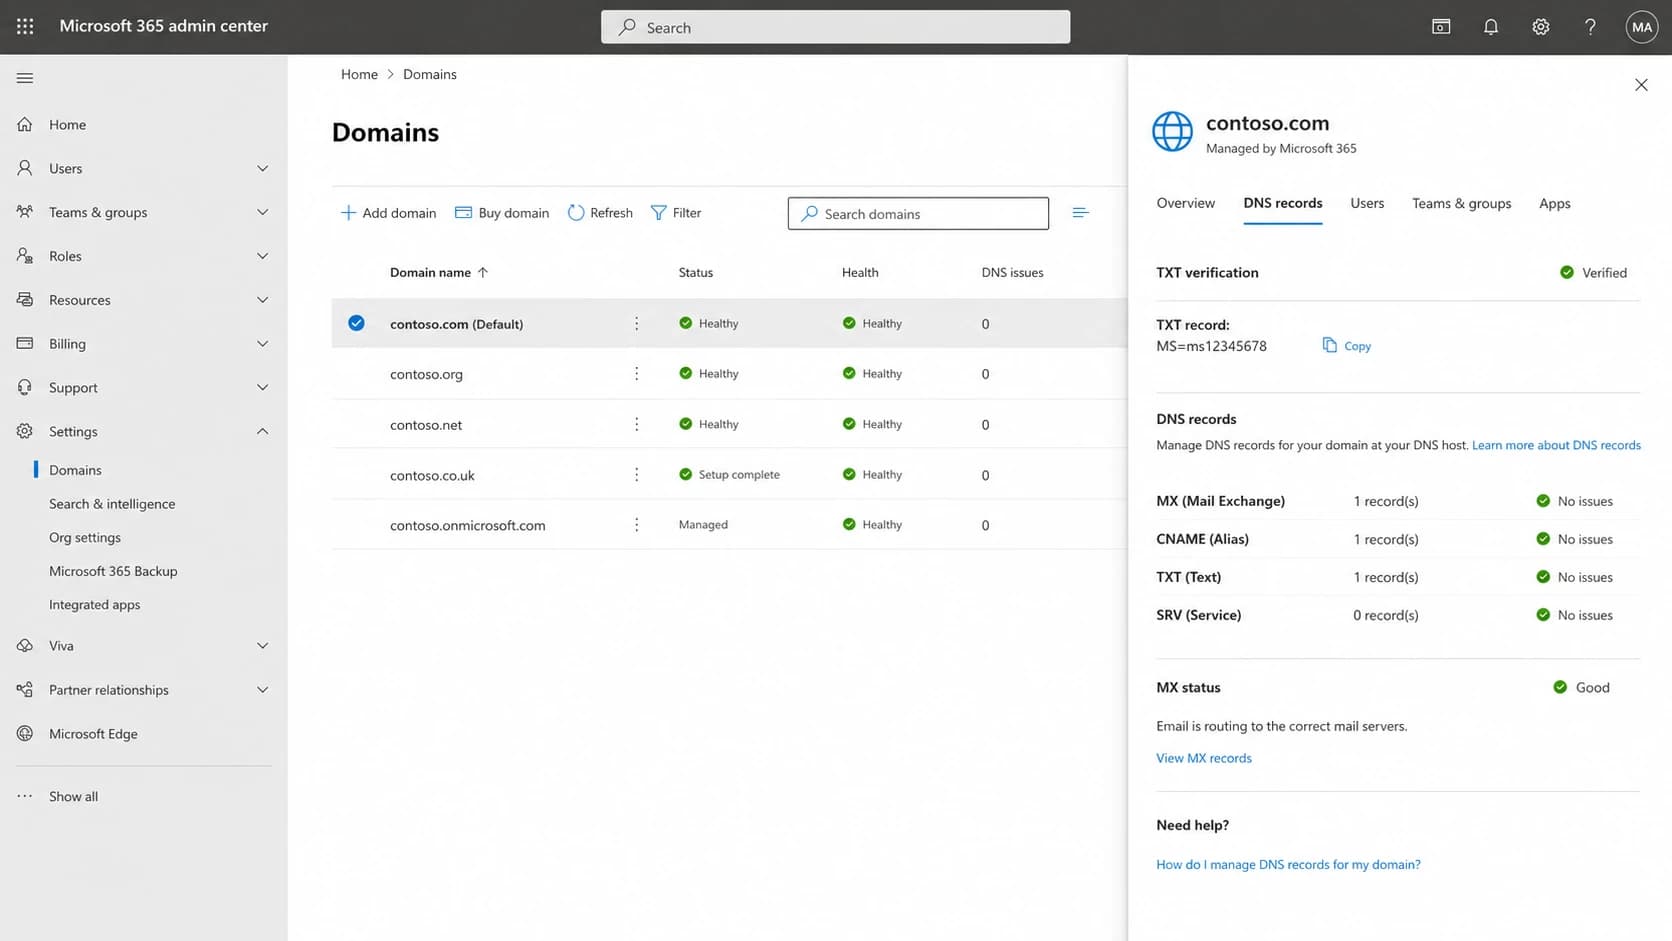Open the notifications bell
Screen dimensions: 1672x941
coord(1491,27)
